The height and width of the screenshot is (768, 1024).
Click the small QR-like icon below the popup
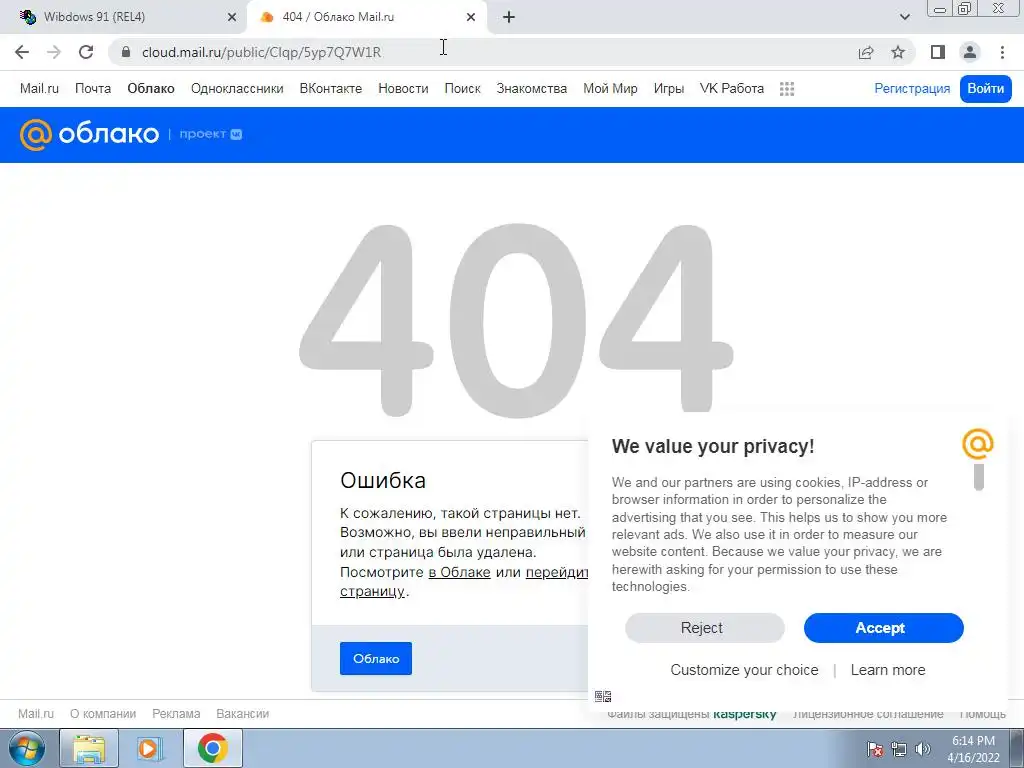pyautogui.click(x=603, y=696)
